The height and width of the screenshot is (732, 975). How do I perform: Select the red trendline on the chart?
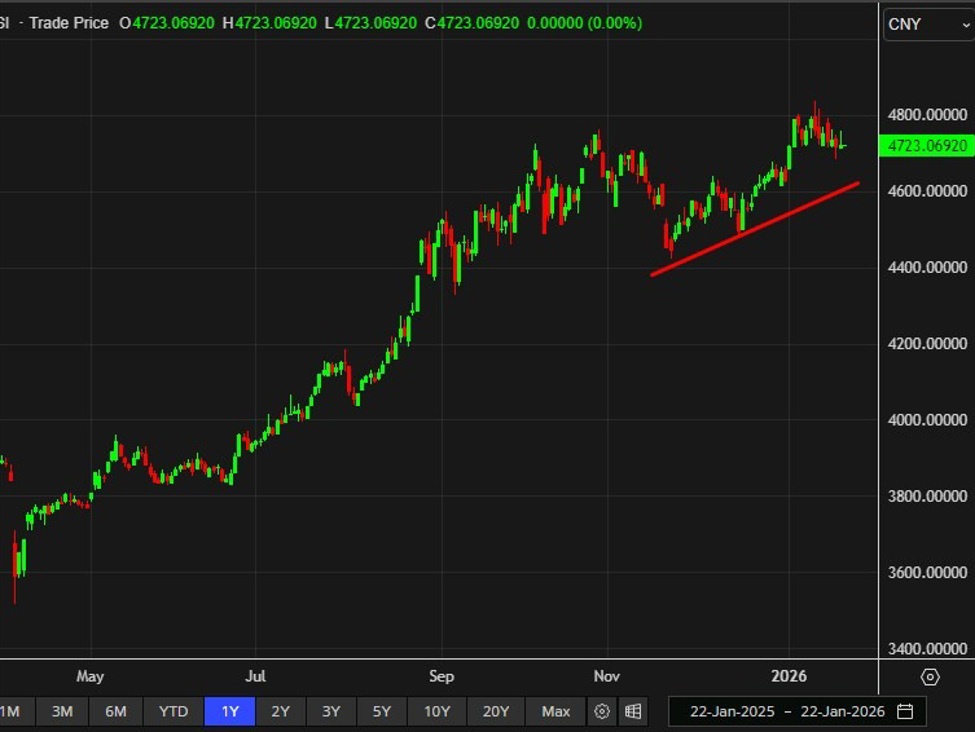(x=755, y=229)
